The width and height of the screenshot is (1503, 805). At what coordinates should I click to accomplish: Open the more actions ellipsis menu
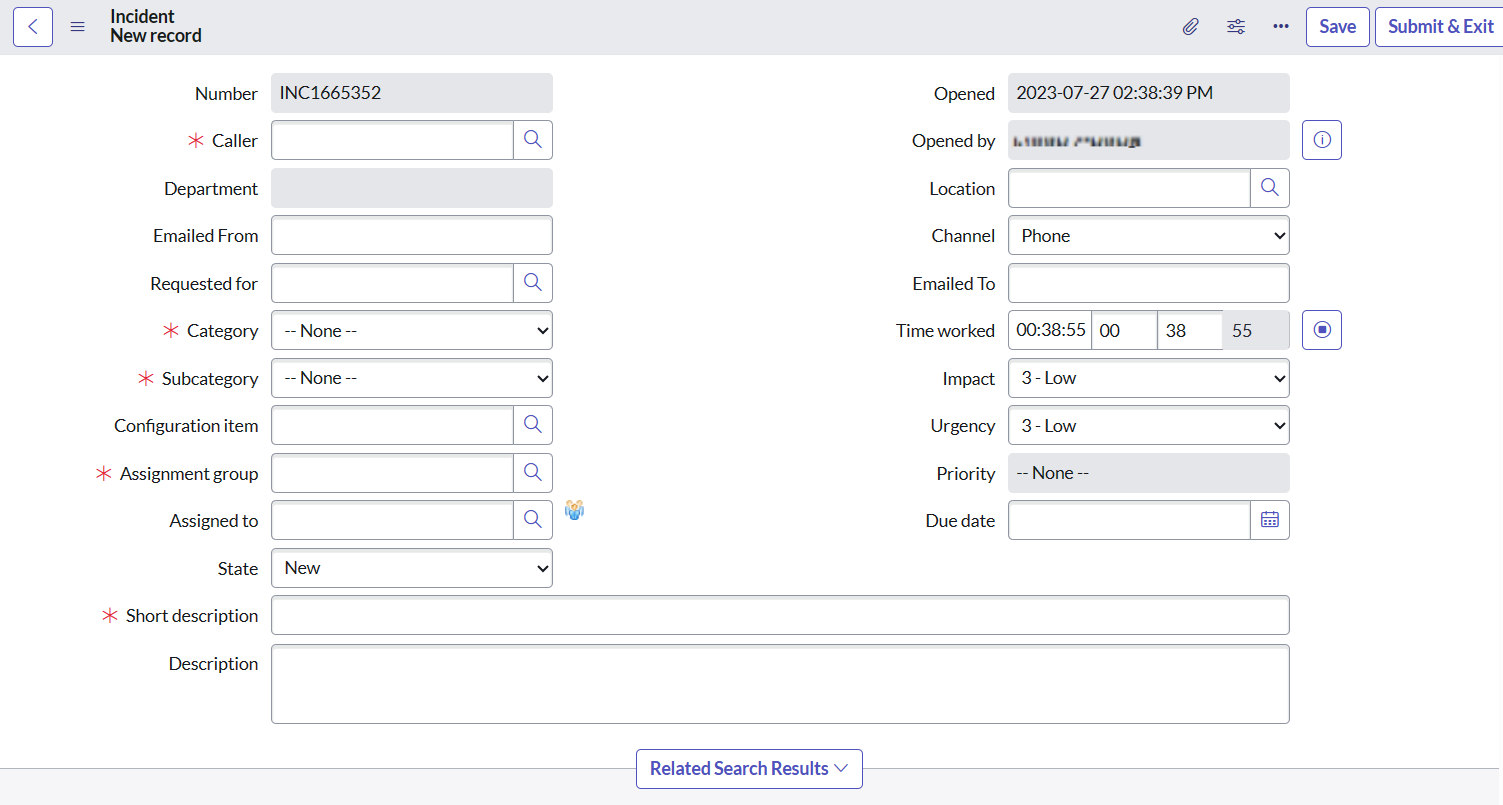tap(1281, 26)
